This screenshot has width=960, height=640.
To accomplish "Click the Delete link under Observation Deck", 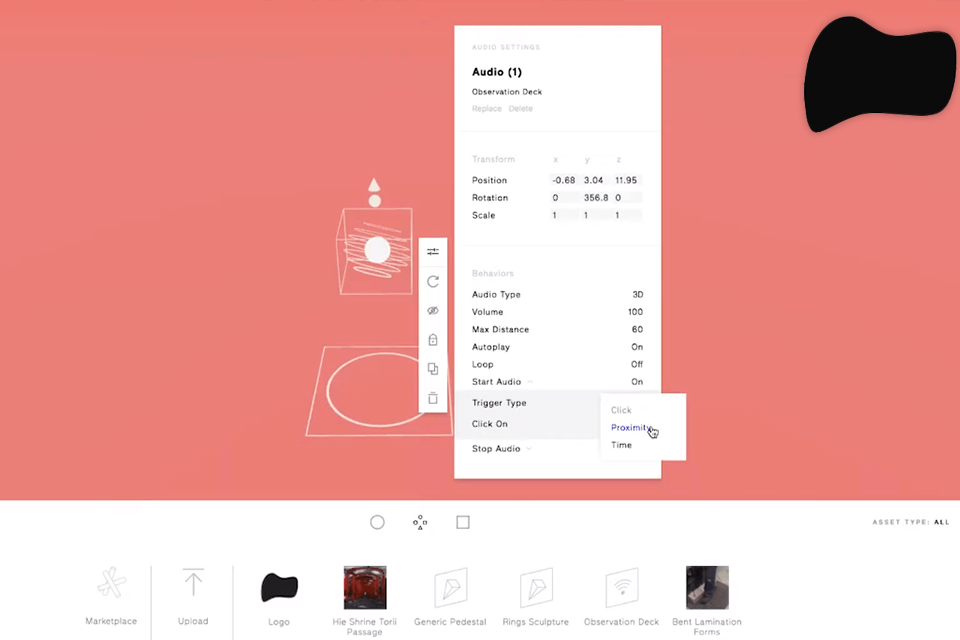I will (520, 108).
